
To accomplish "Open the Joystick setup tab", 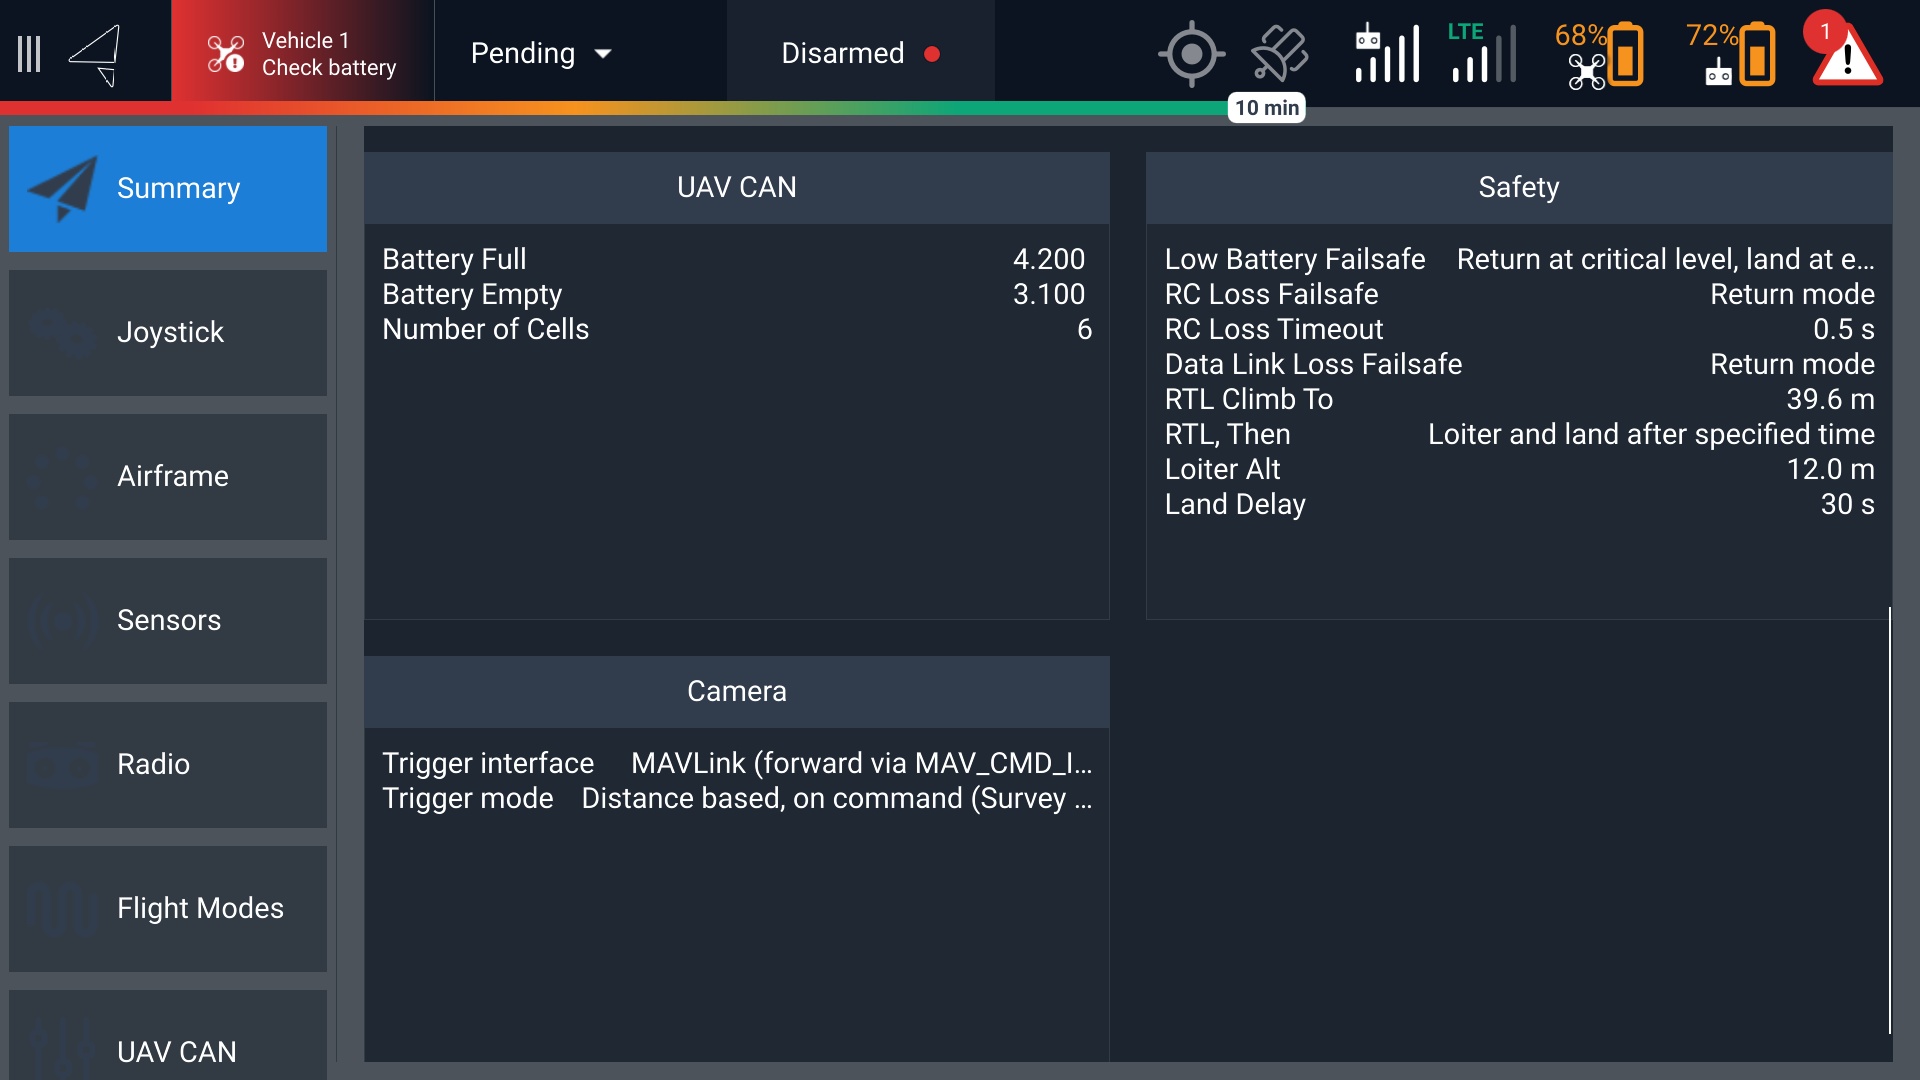I will click(x=168, y=333).
